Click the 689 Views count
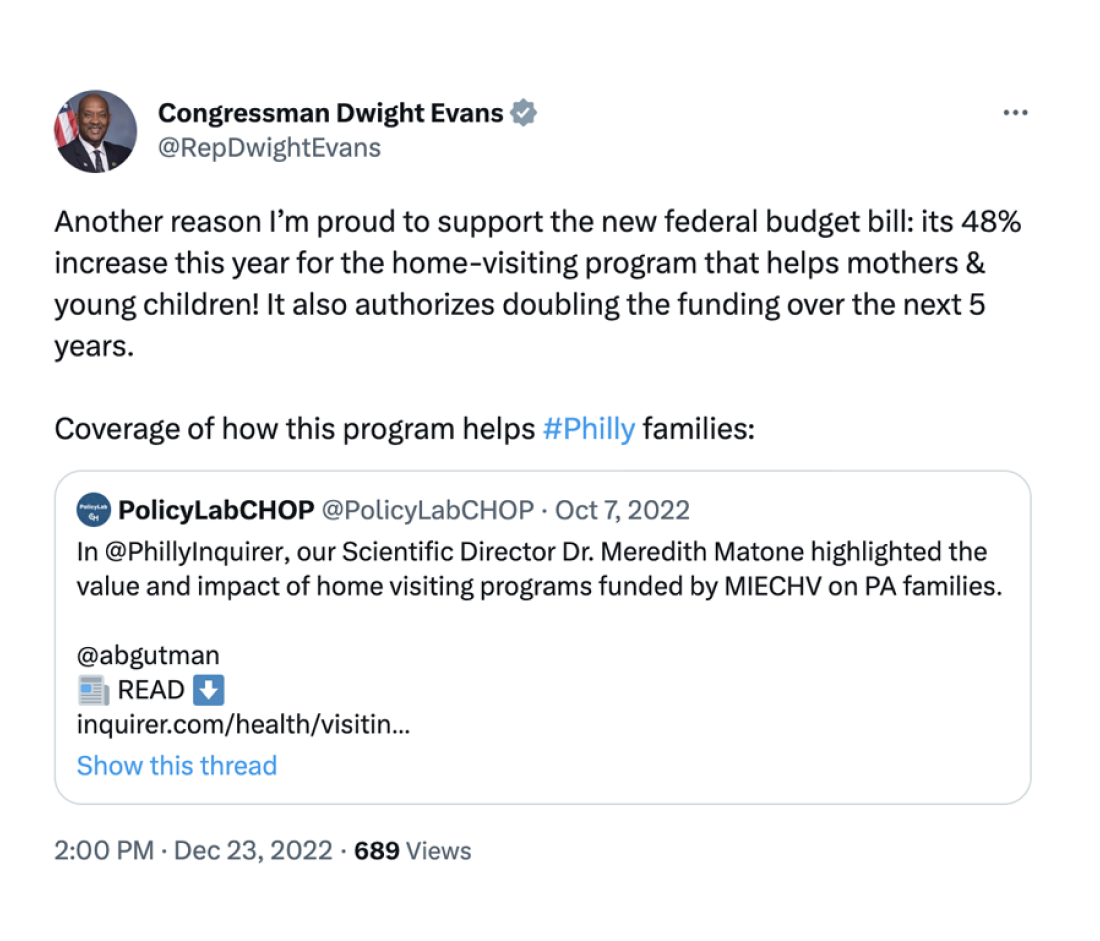The image size is (1100, 941). (412, 851)
